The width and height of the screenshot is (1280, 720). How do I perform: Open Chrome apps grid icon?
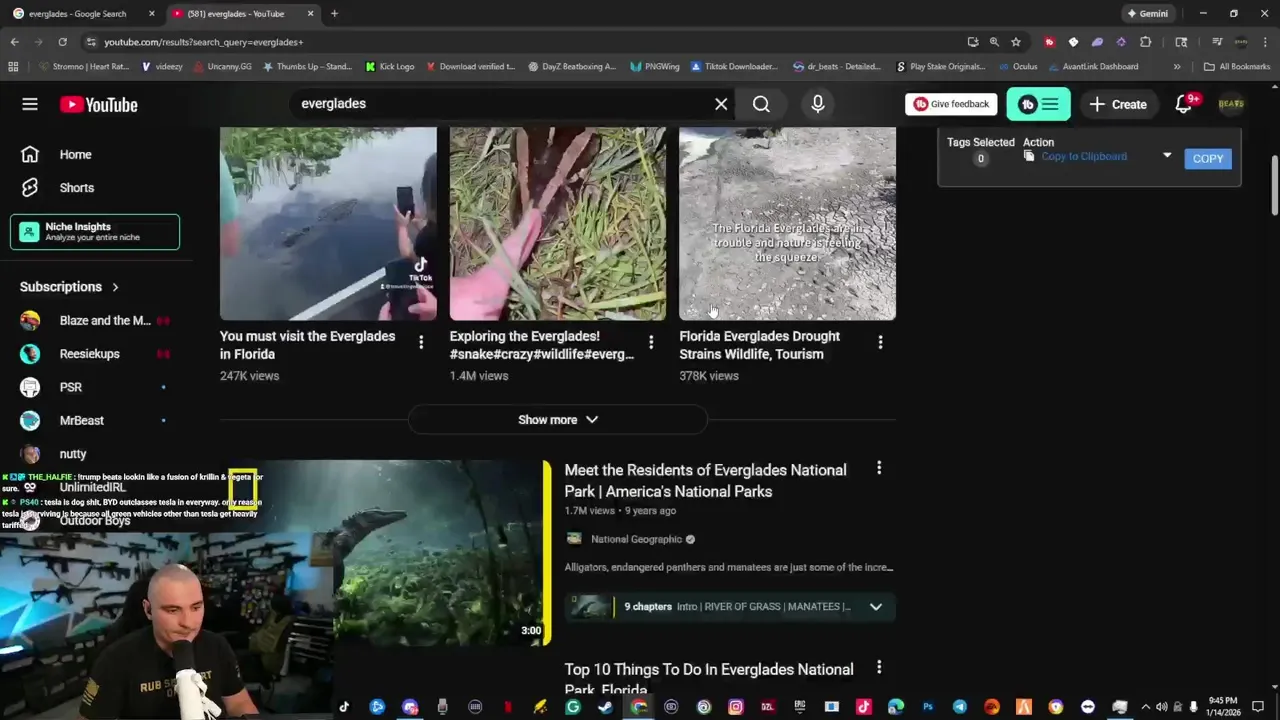13,67
